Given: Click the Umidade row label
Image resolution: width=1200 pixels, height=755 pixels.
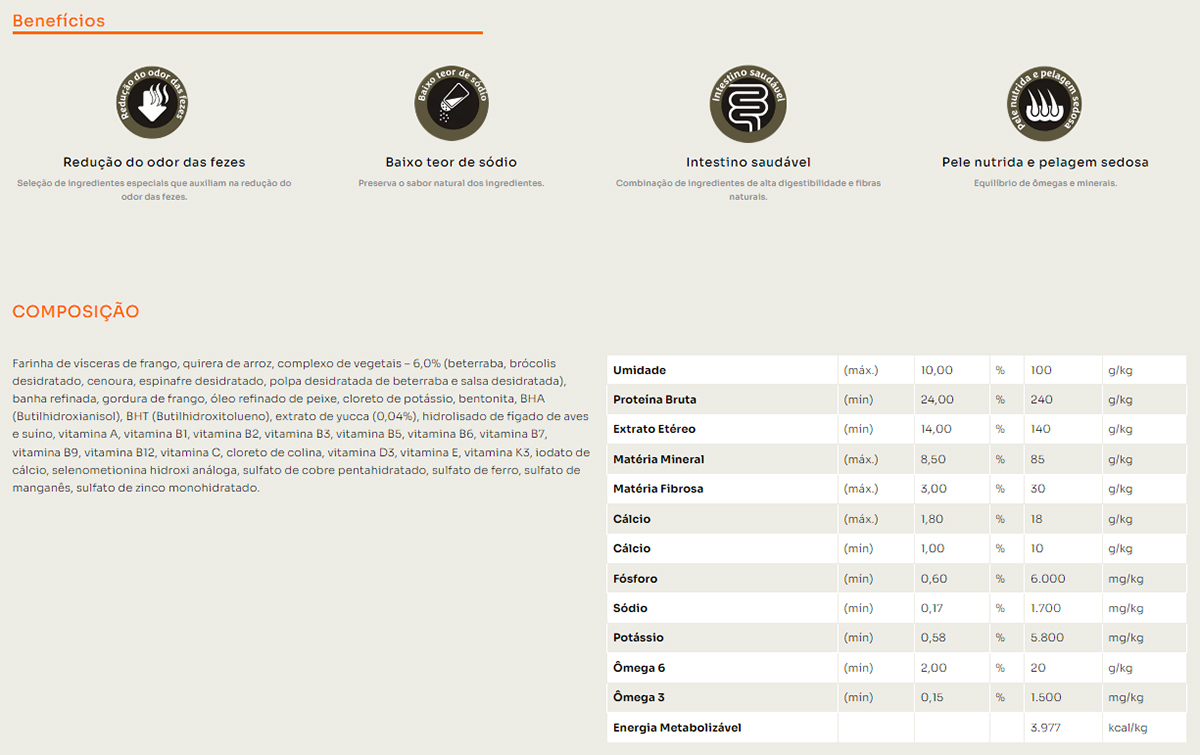Looking at the screenshot, I should 639,370.
